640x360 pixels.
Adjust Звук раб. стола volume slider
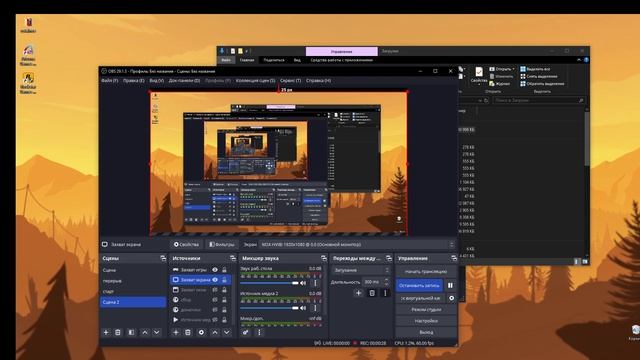269,283
